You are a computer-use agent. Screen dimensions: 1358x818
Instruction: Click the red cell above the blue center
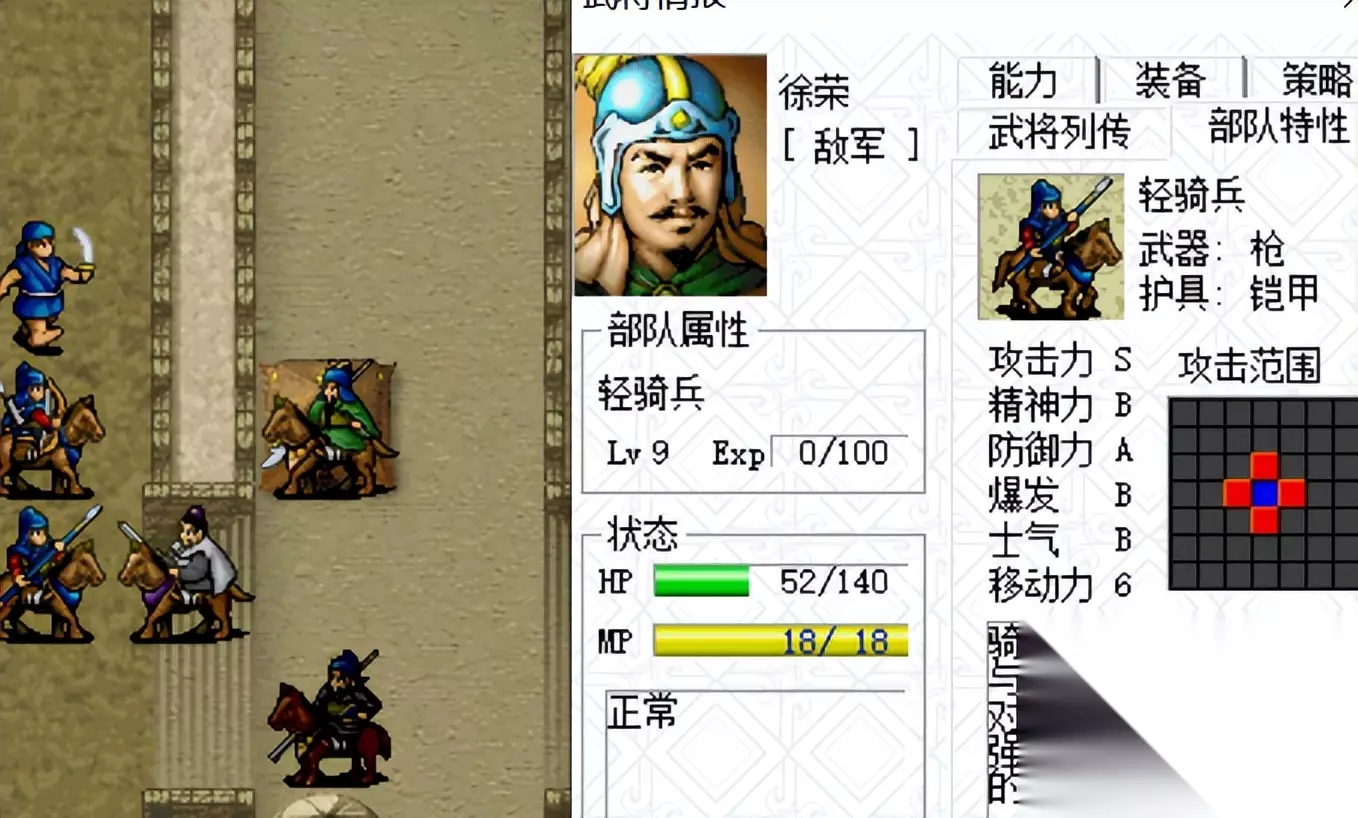coord(1264,466)
